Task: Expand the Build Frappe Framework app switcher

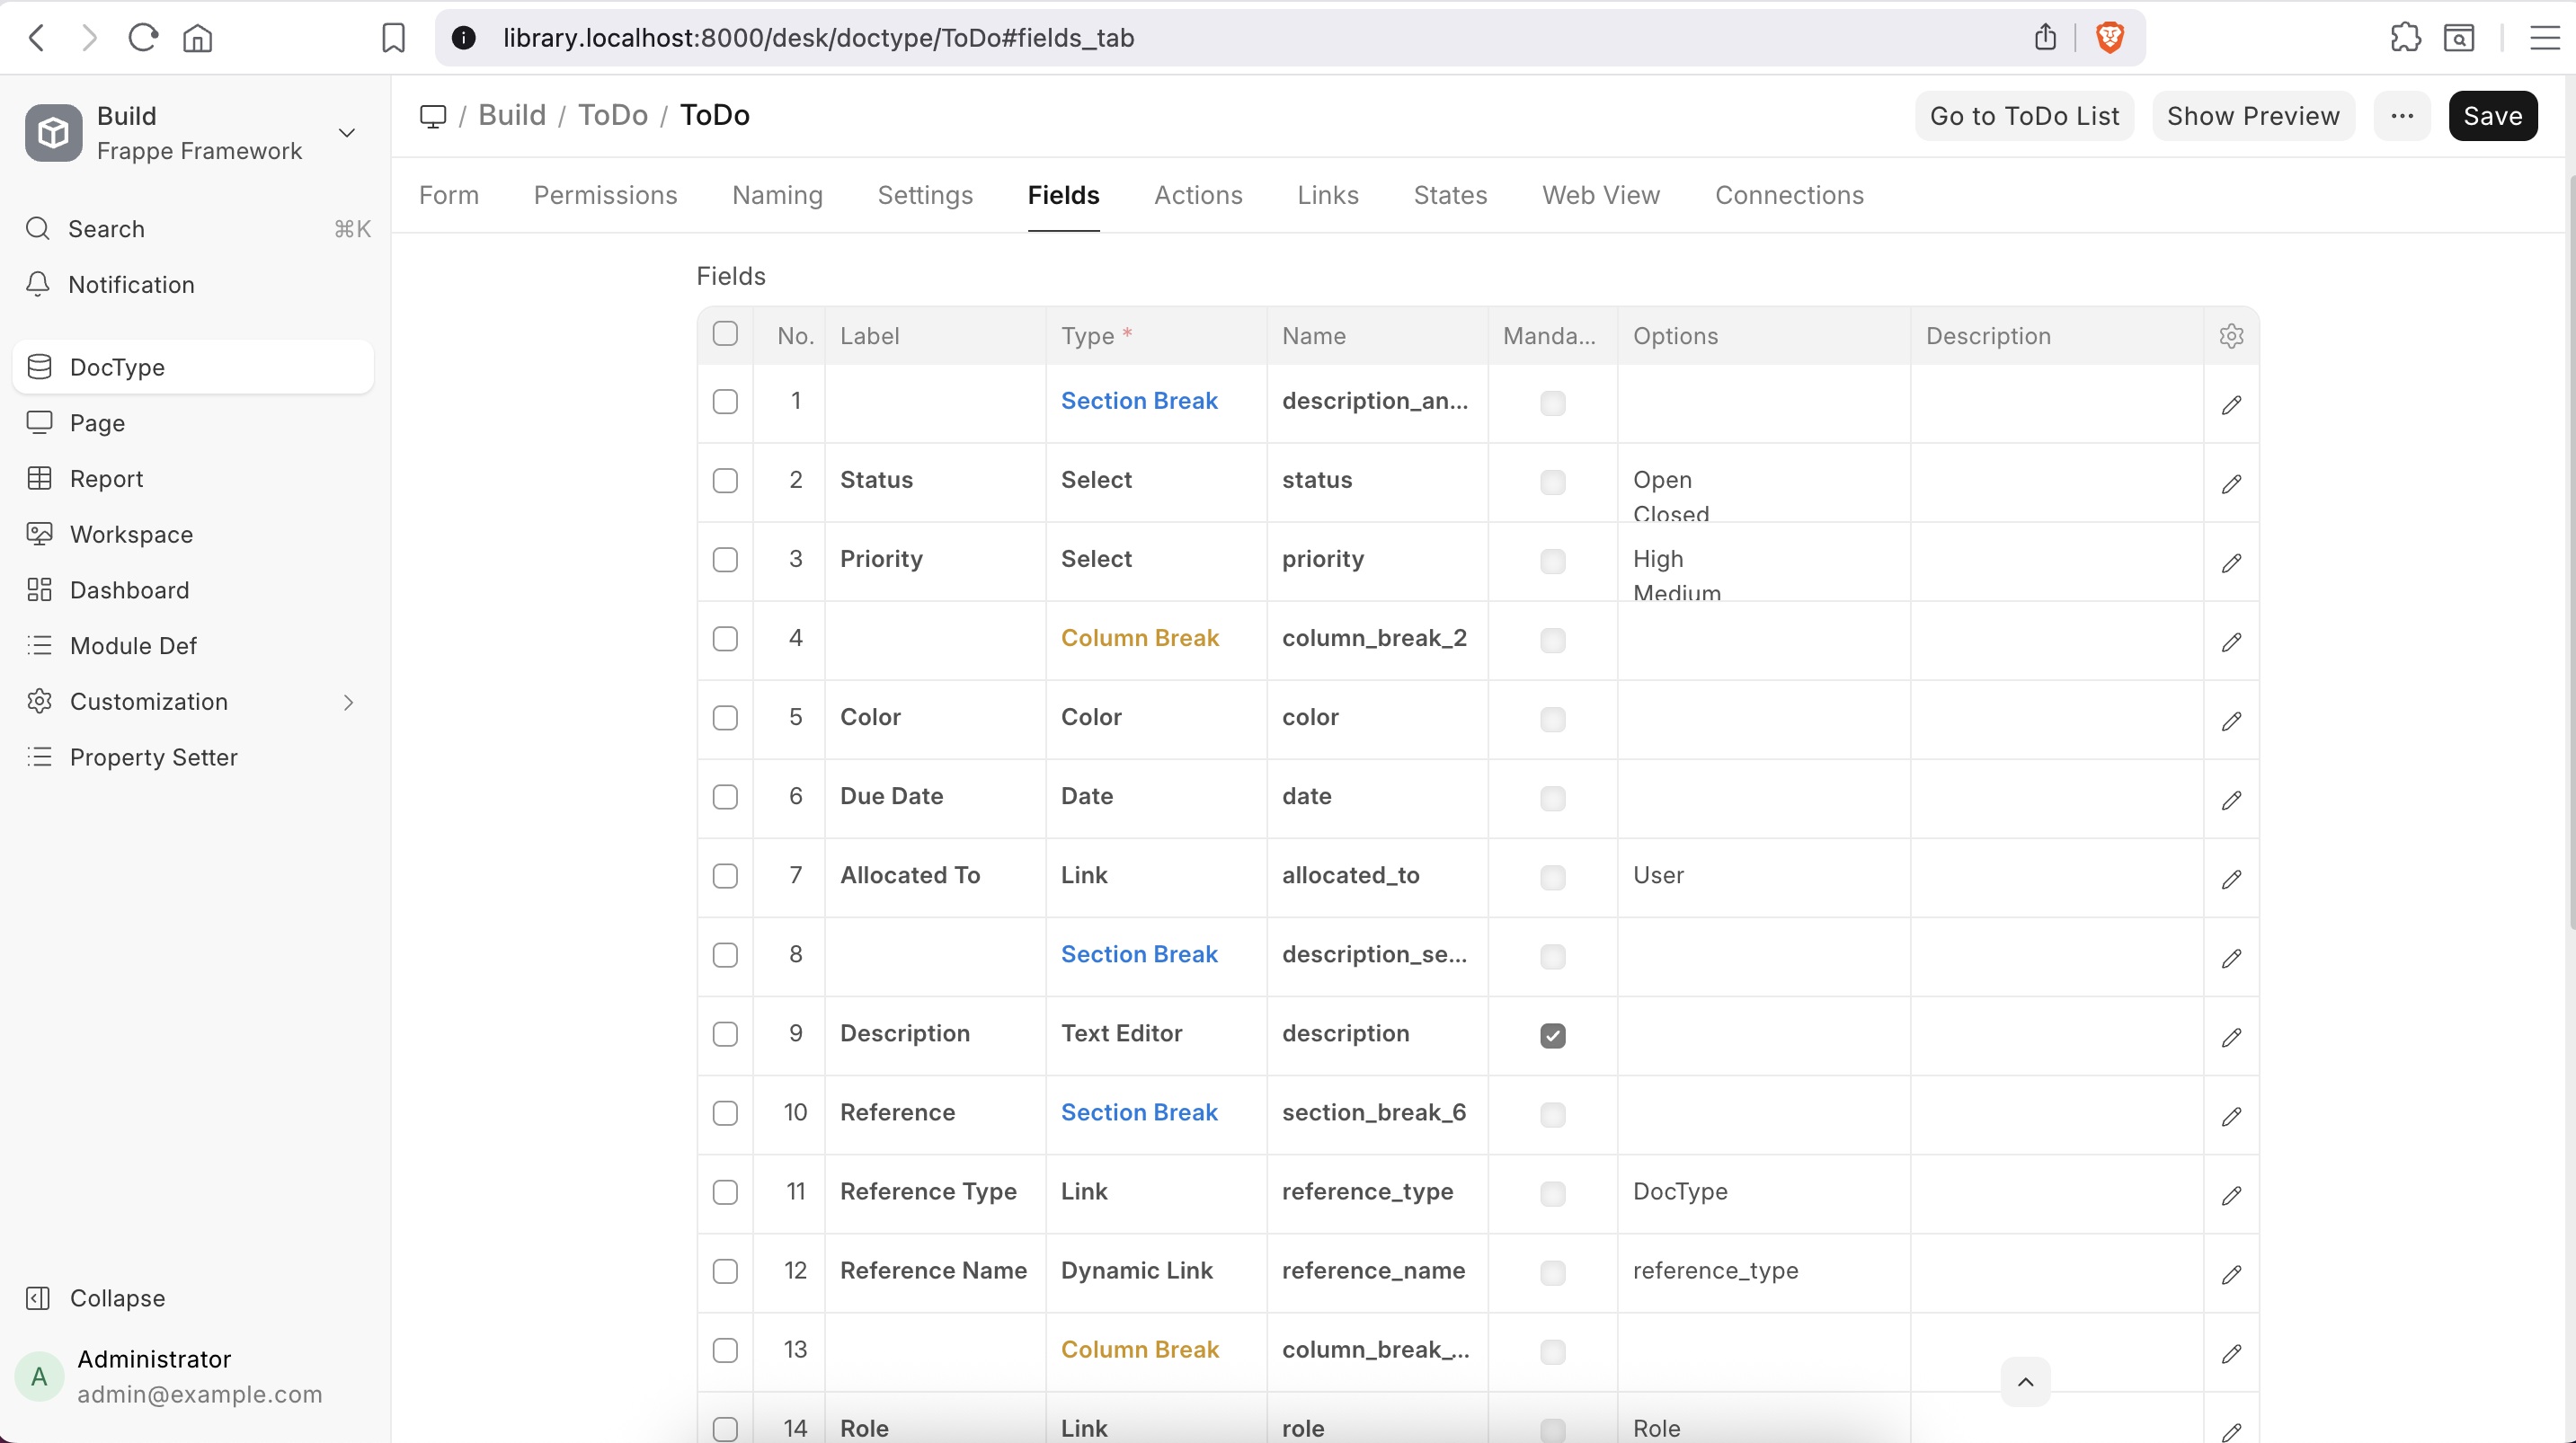Action: tap(347, 133)
